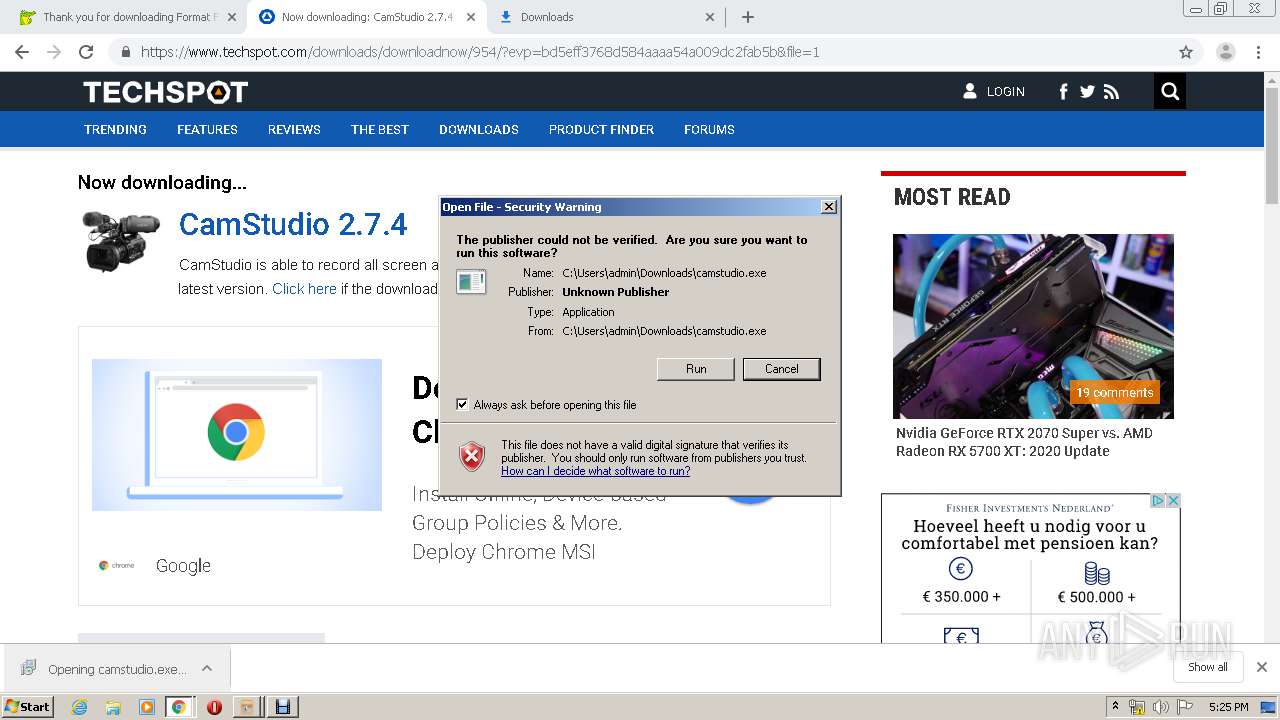Open CamStudio 2.7.4 title link
The width and height of the screenshot is (1280, 720).
click(x=293, y=224)
